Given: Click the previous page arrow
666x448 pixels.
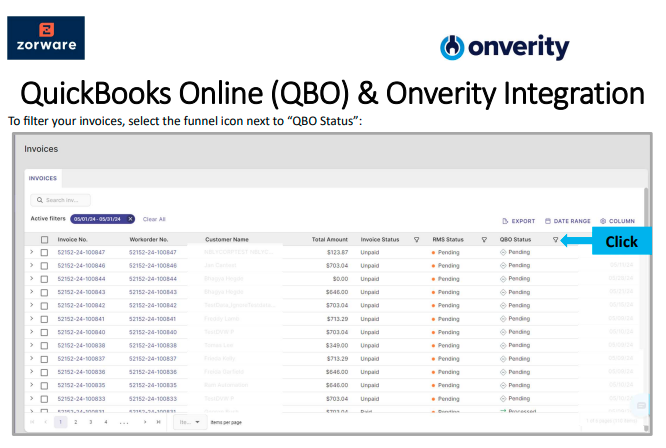Looking at the screenshot, I should [46, 423].
